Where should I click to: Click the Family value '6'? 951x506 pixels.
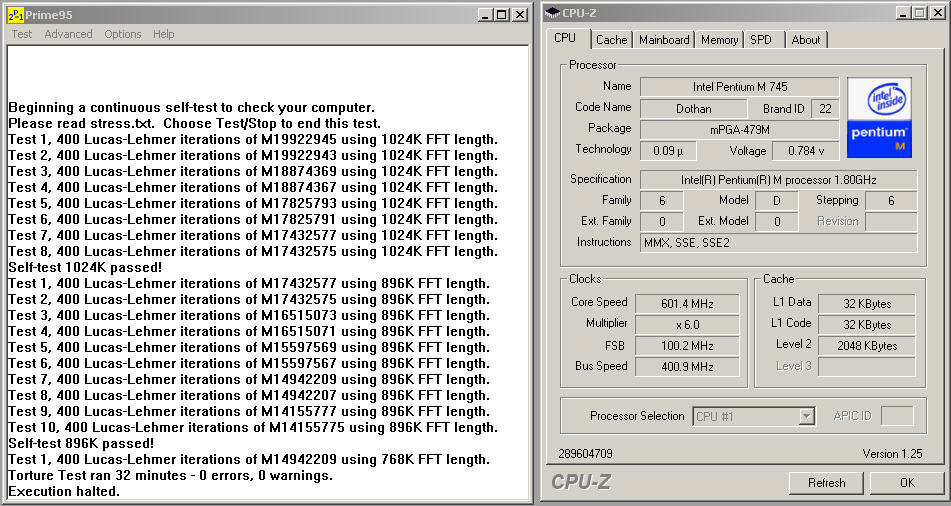click(662, 201)
